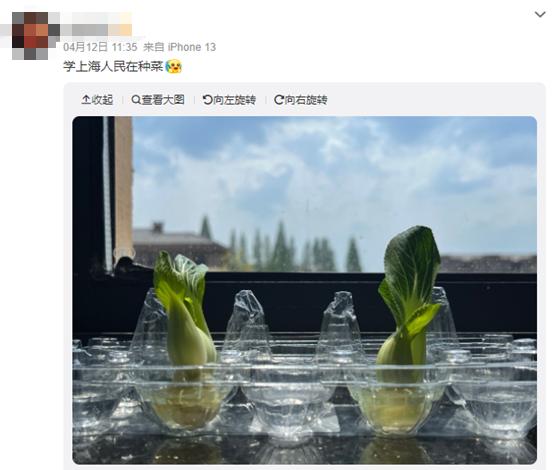Screen dimensions: 554x470
Task: Open full-size image via 查看大图
Action: point(158,100)
